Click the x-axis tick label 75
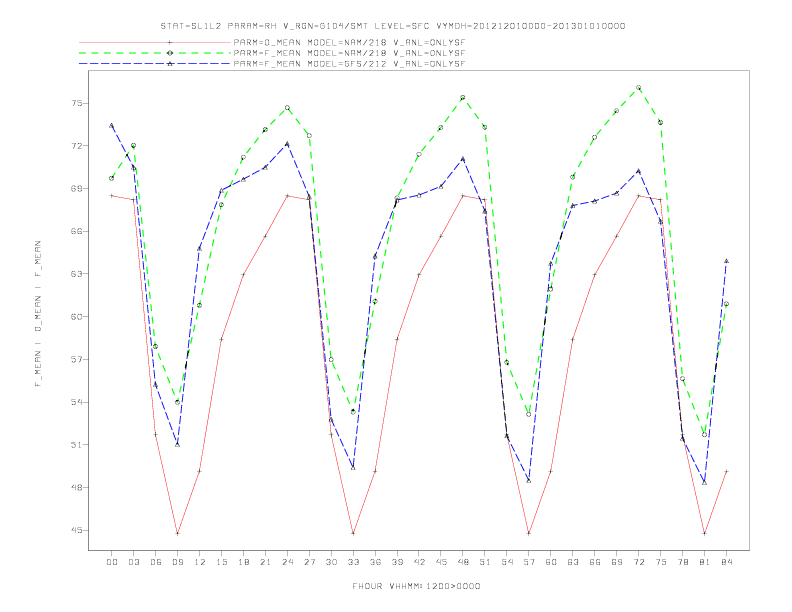 (661, 562)
